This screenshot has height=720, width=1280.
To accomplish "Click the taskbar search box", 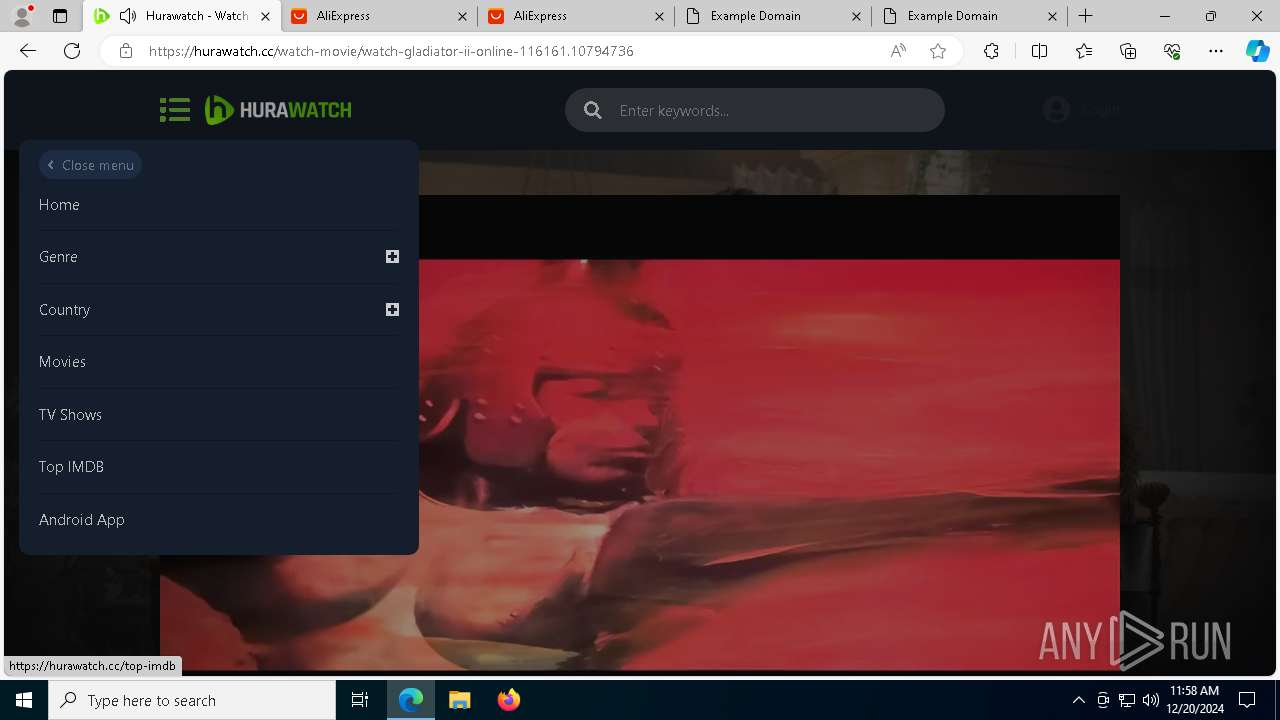I will pyautogui.click(x=192, y=700).
